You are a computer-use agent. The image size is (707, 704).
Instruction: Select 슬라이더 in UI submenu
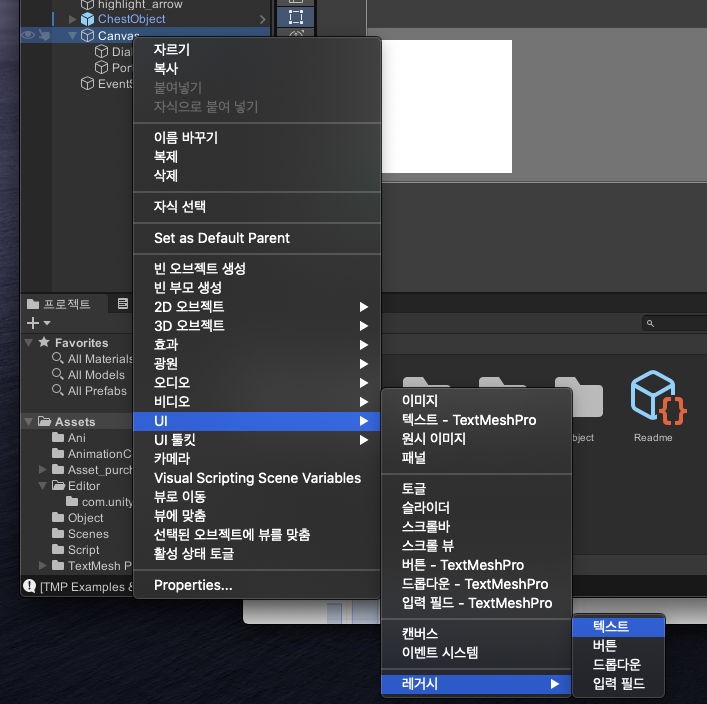tap(477, 508)
